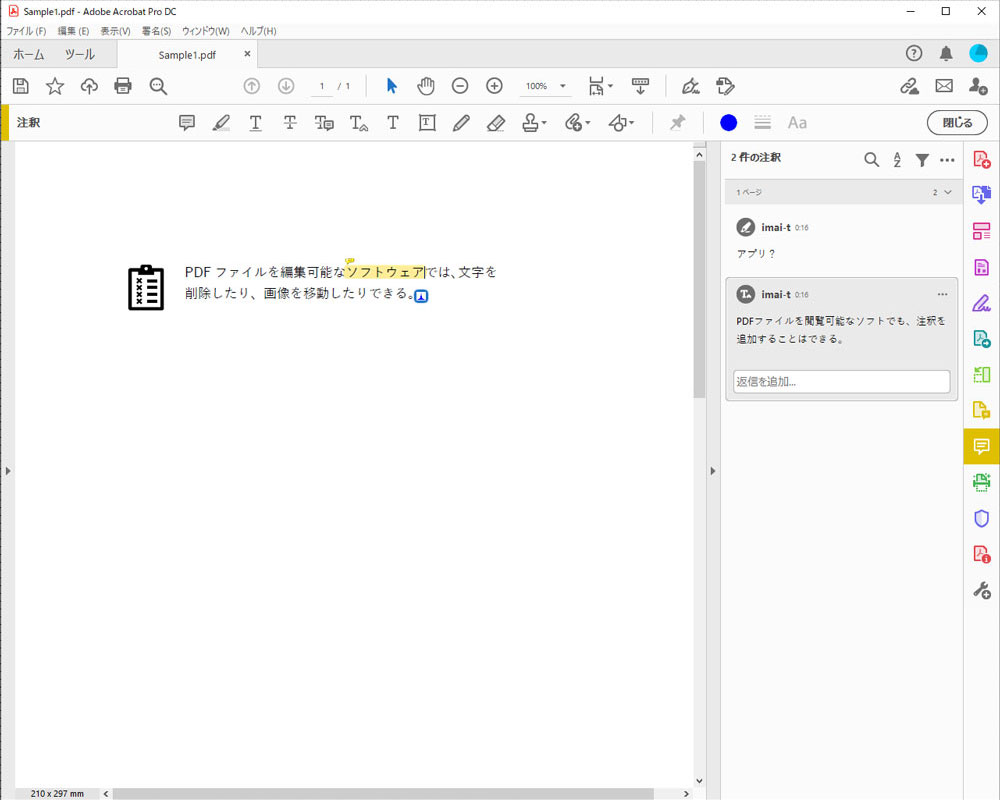Viewport: 1000px width, 800px height.
Task: Select the Sticky Note annotation tool
Action: click(x=187, y=122)
